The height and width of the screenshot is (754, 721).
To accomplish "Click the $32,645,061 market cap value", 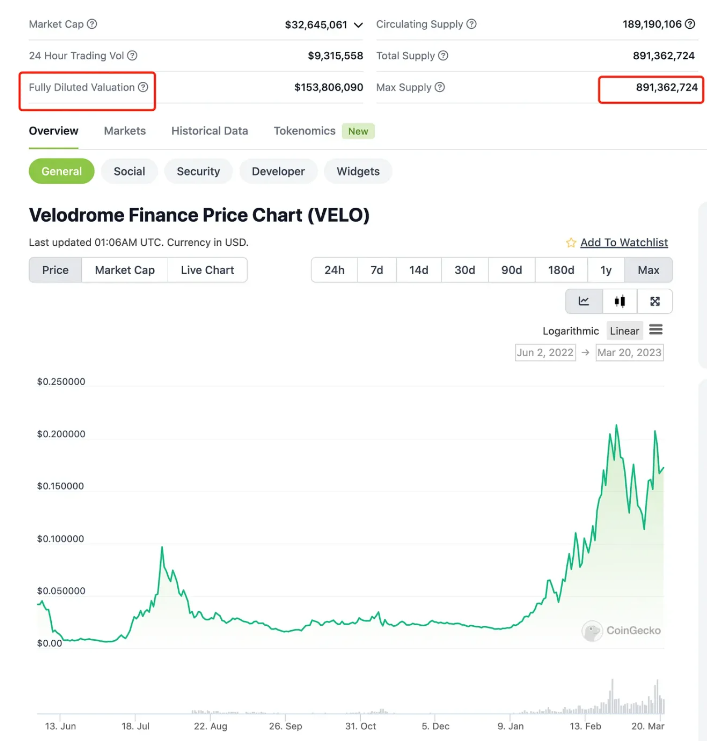I will [316, 25].
